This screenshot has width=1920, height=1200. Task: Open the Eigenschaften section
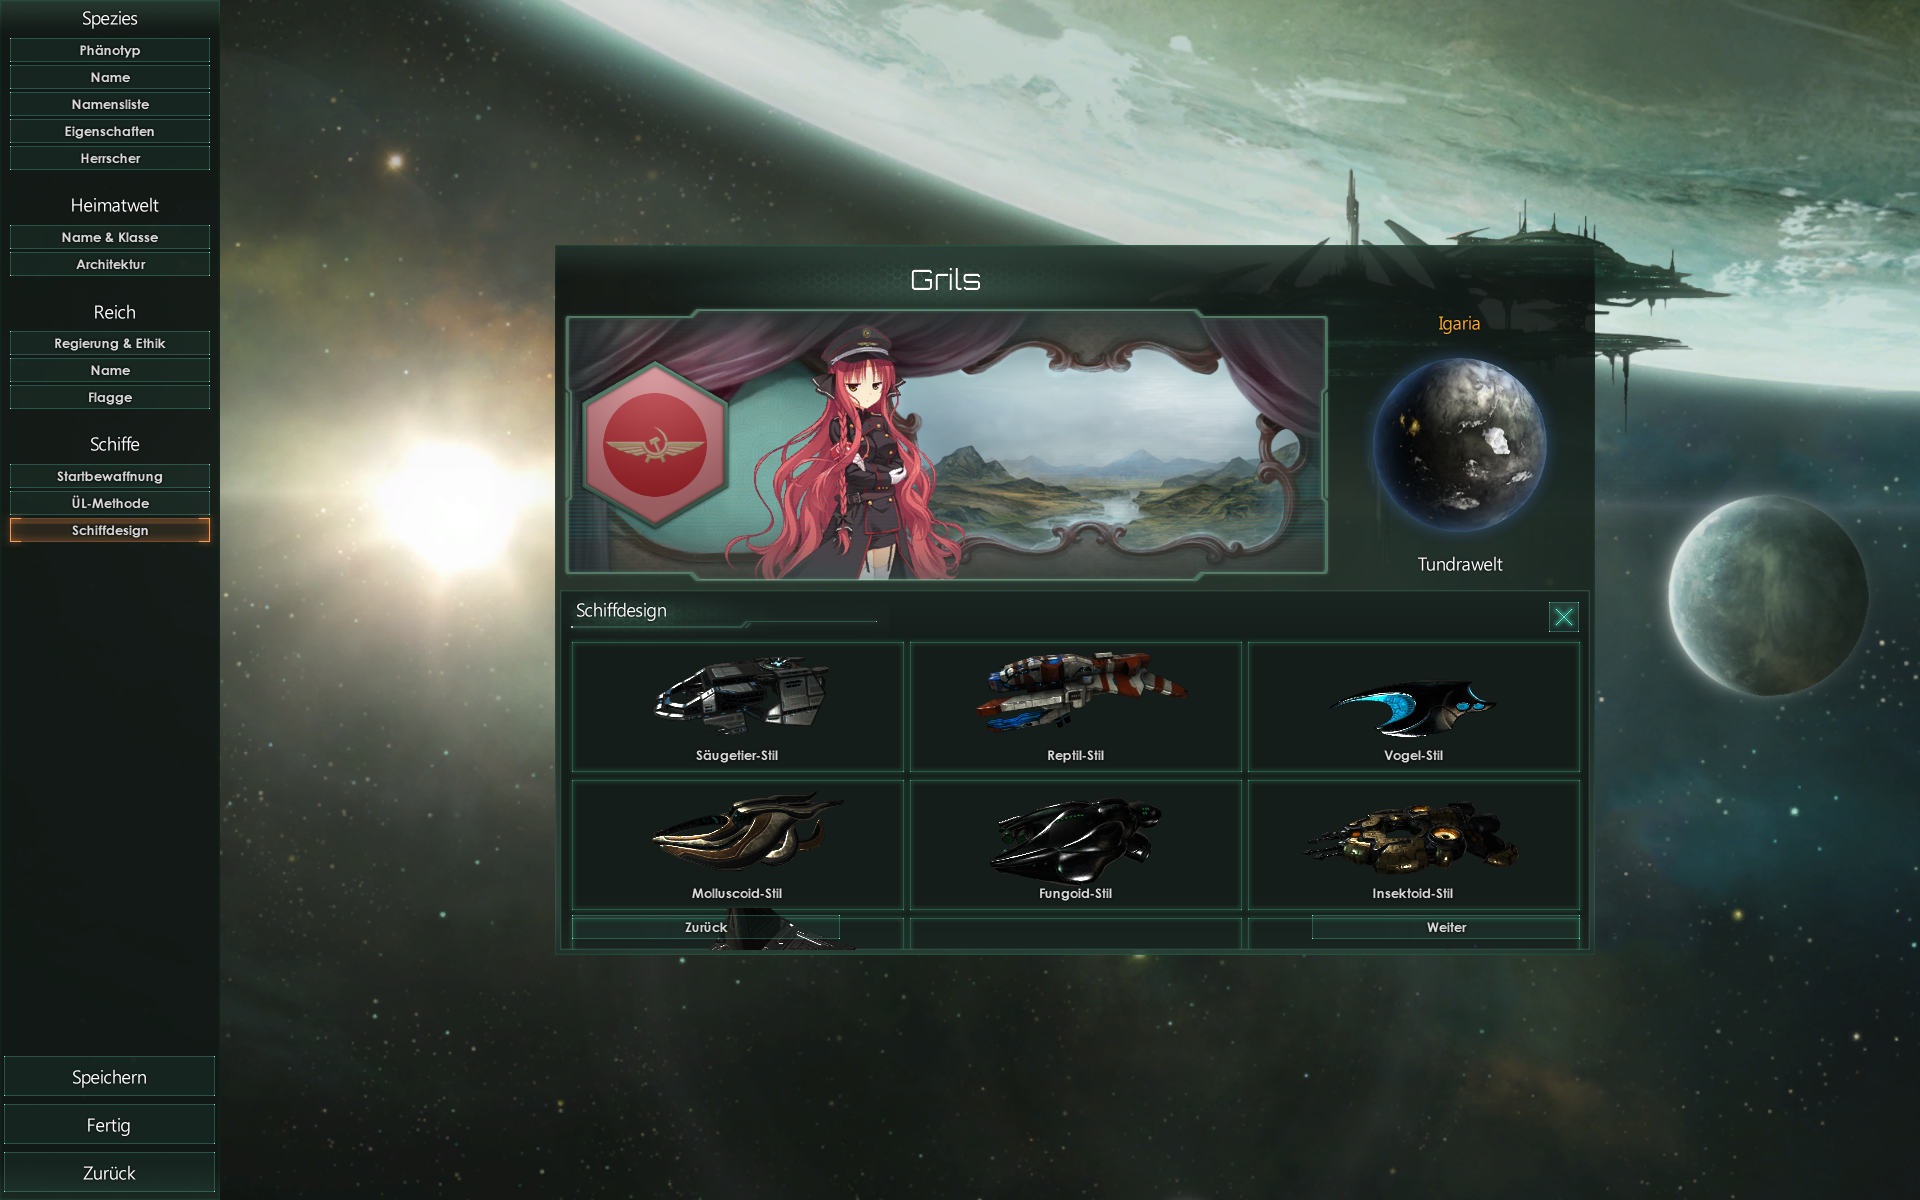(110, 131)
